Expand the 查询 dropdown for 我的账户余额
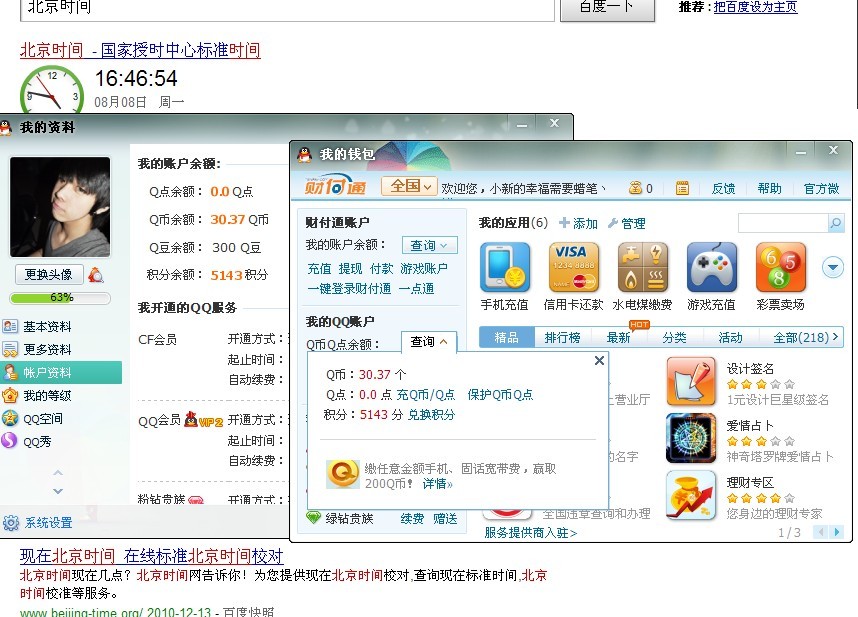The width and height of the screenshot is (858, 617). coord(430,245)
